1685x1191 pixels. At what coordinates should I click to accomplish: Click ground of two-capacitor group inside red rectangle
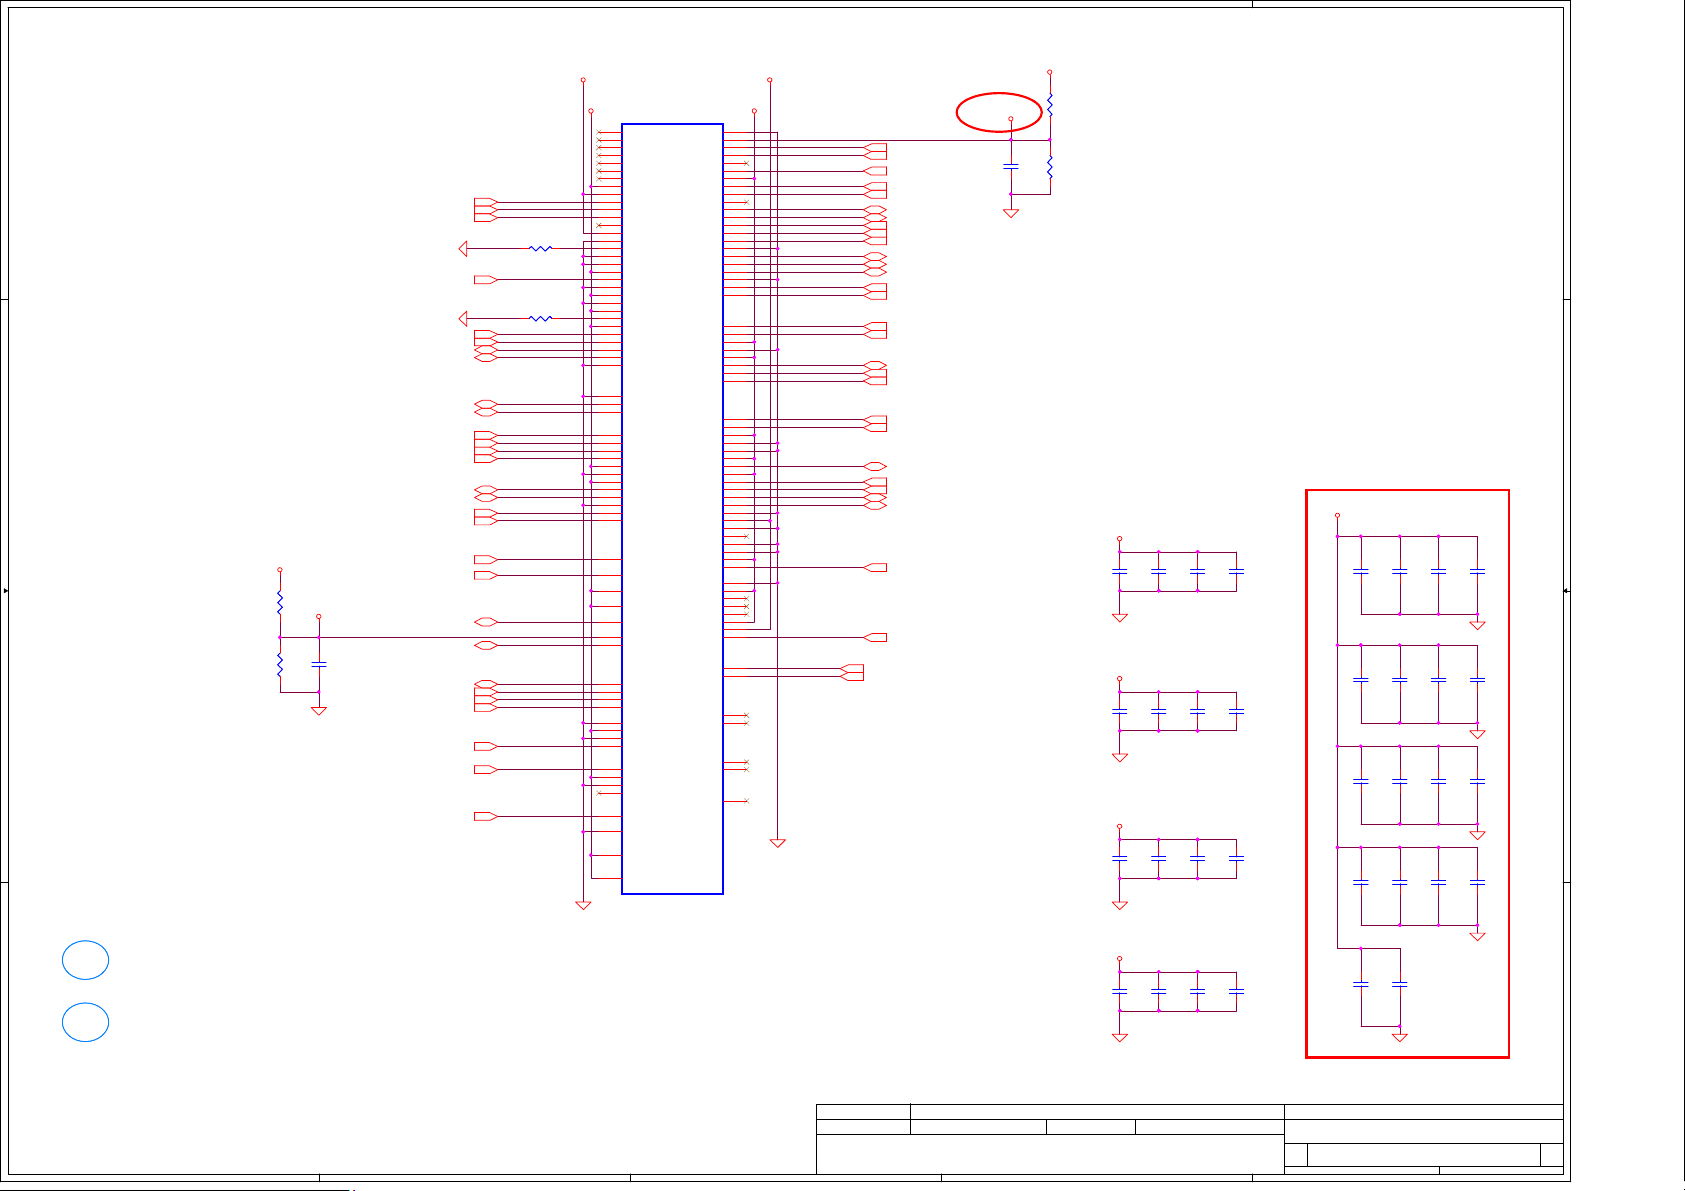point(1400,1037)
